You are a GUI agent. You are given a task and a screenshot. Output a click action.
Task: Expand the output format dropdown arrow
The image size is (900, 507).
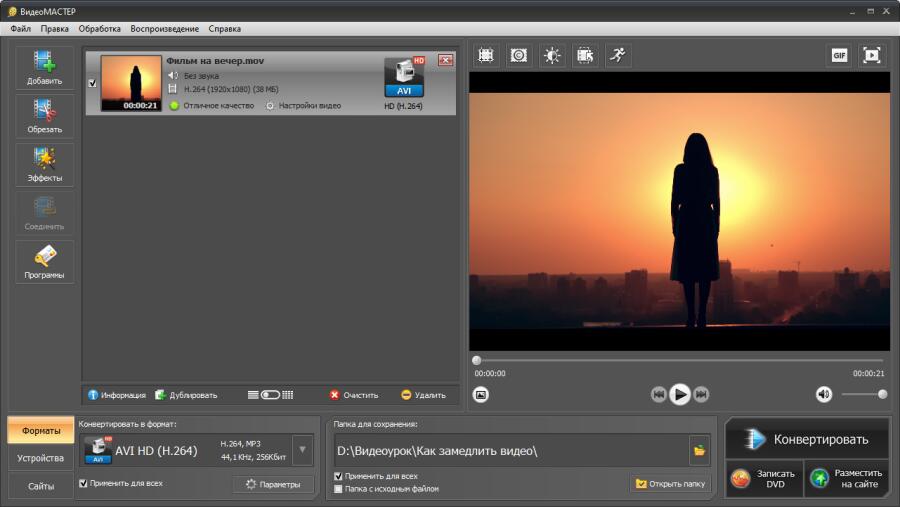click(302, 450)
